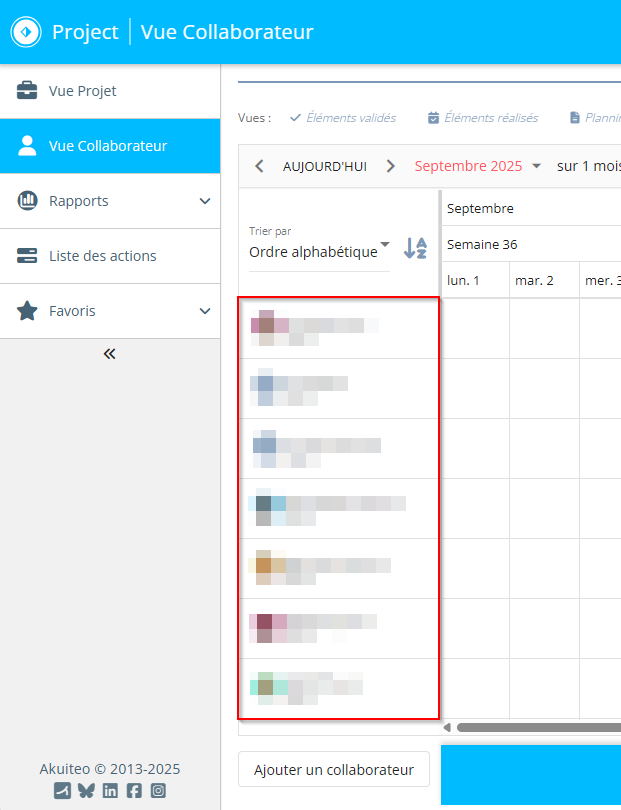Open Akuiteo Facebook page icon

(x=134, y=791)
